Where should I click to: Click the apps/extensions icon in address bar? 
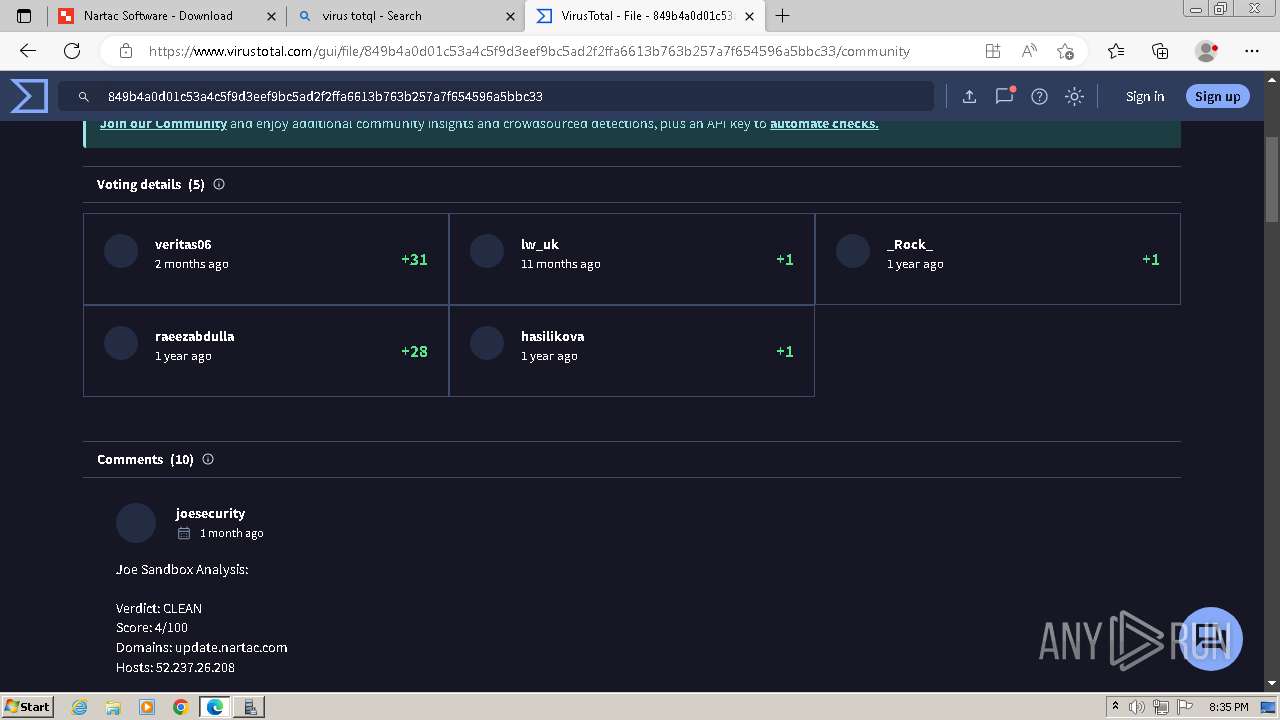992,51
